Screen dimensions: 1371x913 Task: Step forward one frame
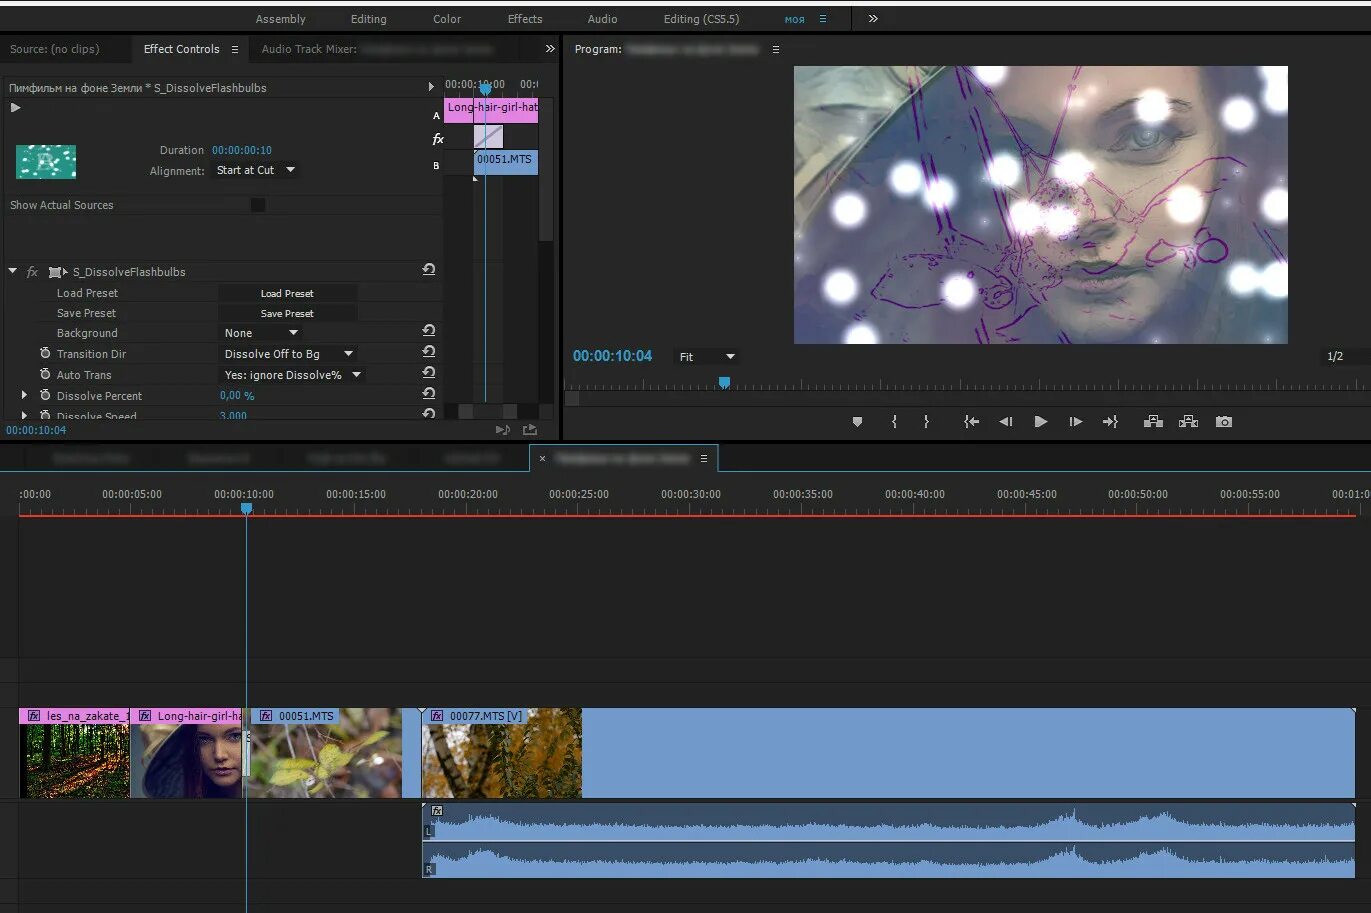(x=1075, y=422)
